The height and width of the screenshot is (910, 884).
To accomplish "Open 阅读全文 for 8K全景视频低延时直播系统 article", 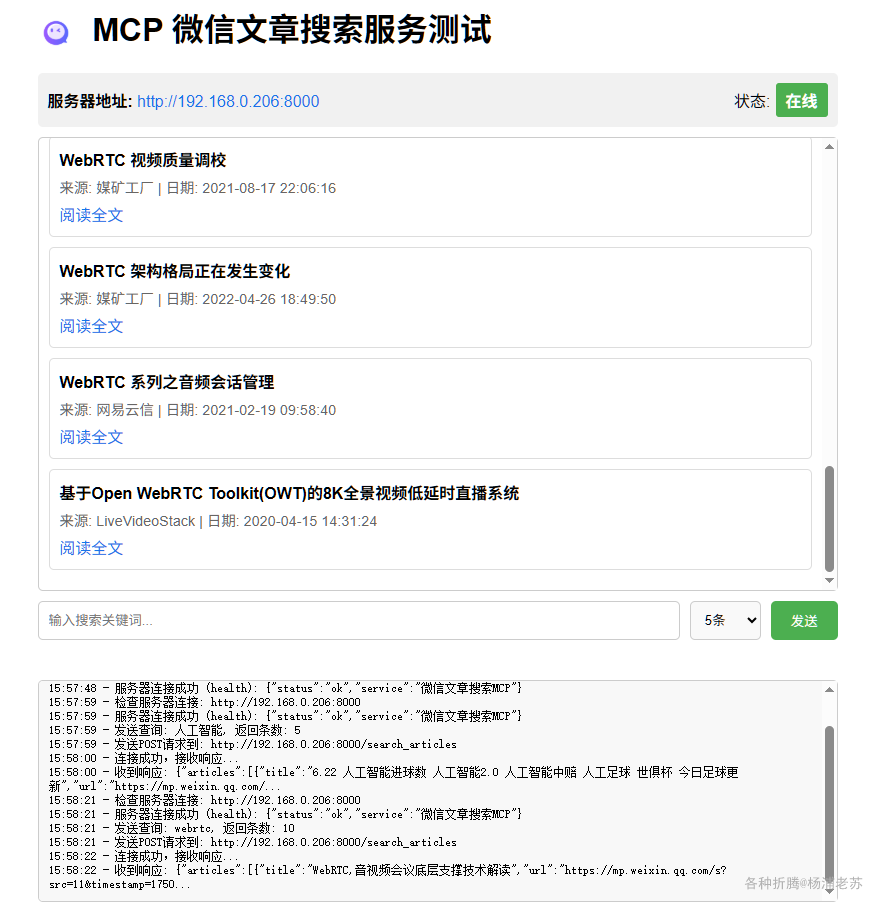I will (91, 548).
